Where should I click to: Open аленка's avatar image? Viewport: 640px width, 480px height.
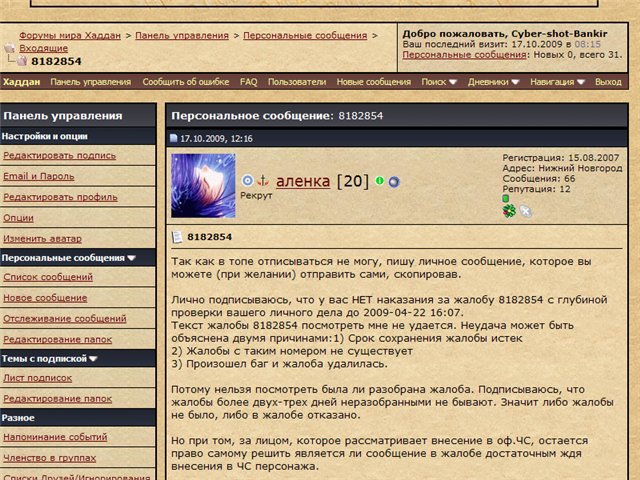203,186
